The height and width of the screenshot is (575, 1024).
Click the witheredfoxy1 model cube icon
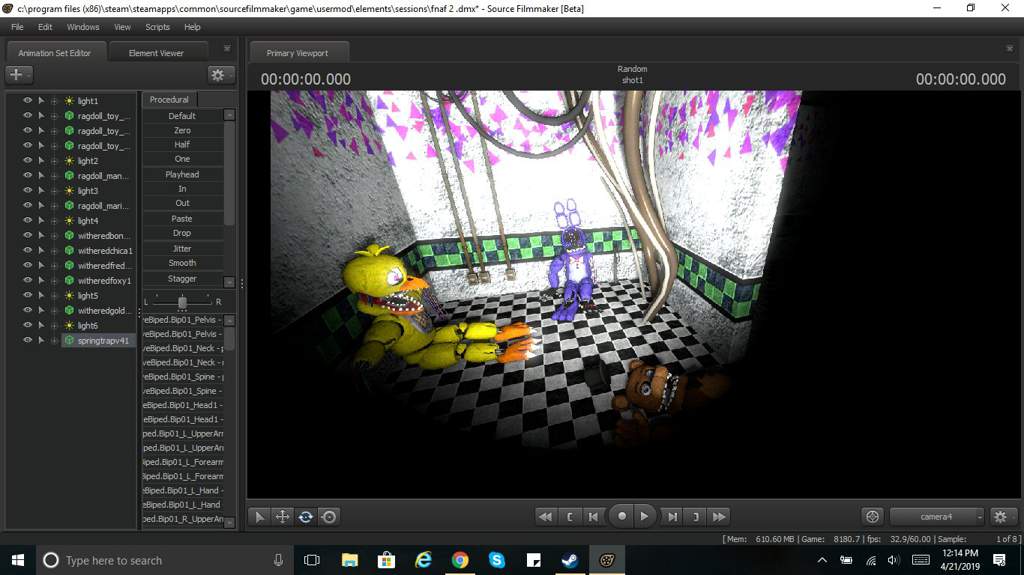pyautogui.click(x=69, y=280)
